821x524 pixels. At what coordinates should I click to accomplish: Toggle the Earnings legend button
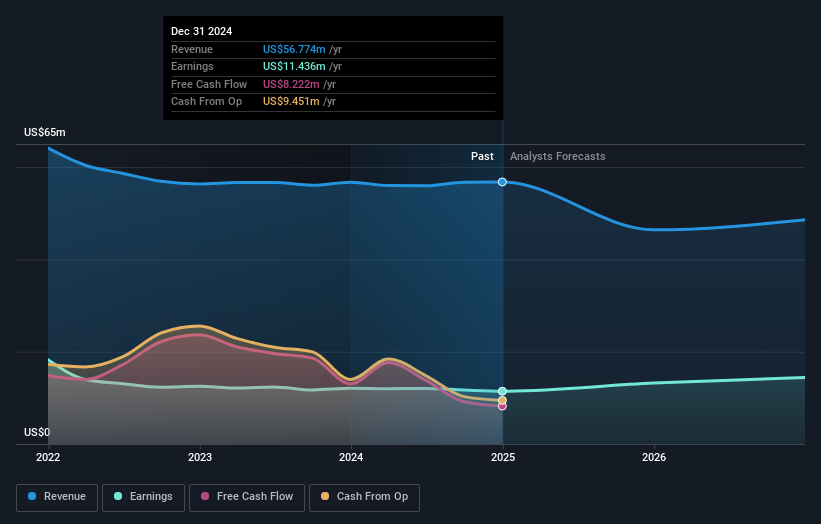point(143,497)
